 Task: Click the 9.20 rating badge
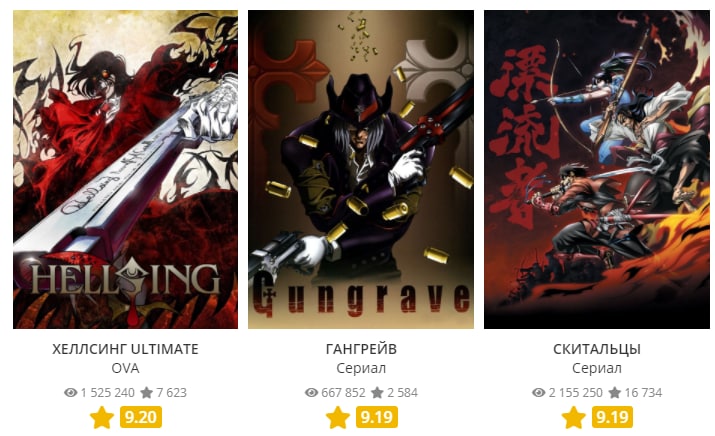tap(141, 417)
